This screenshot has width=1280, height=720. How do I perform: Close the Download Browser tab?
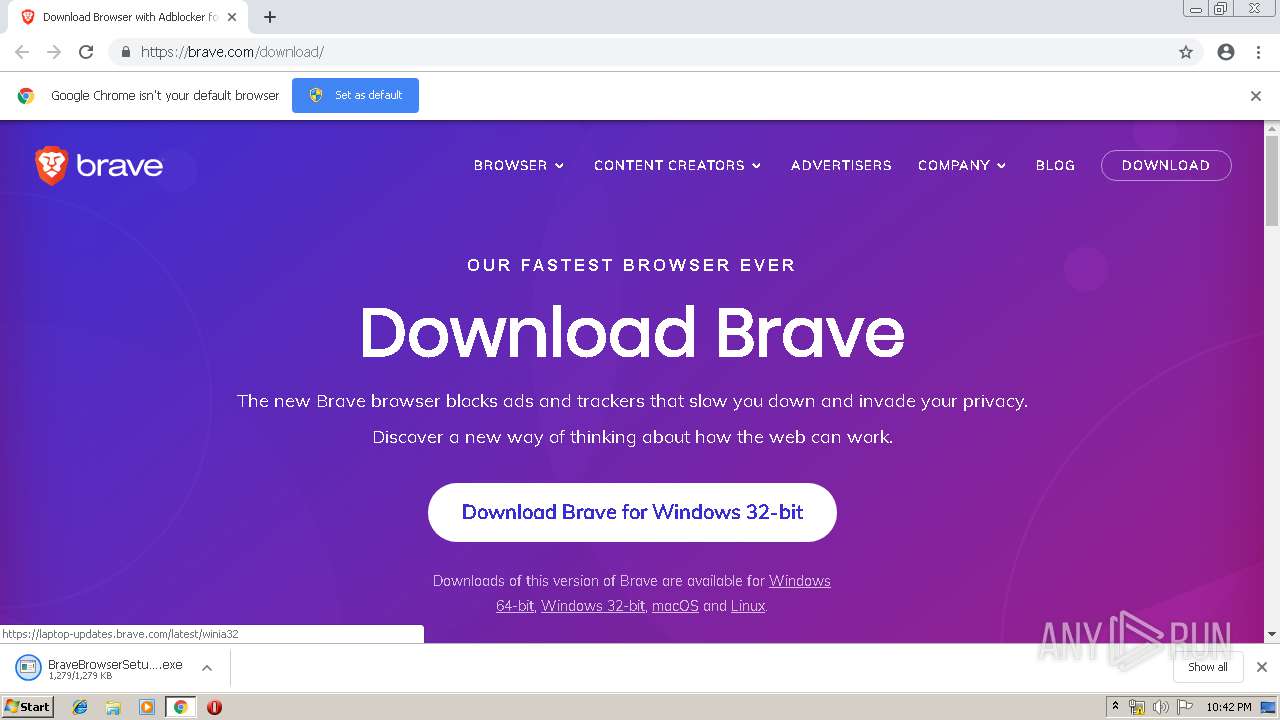232,17
